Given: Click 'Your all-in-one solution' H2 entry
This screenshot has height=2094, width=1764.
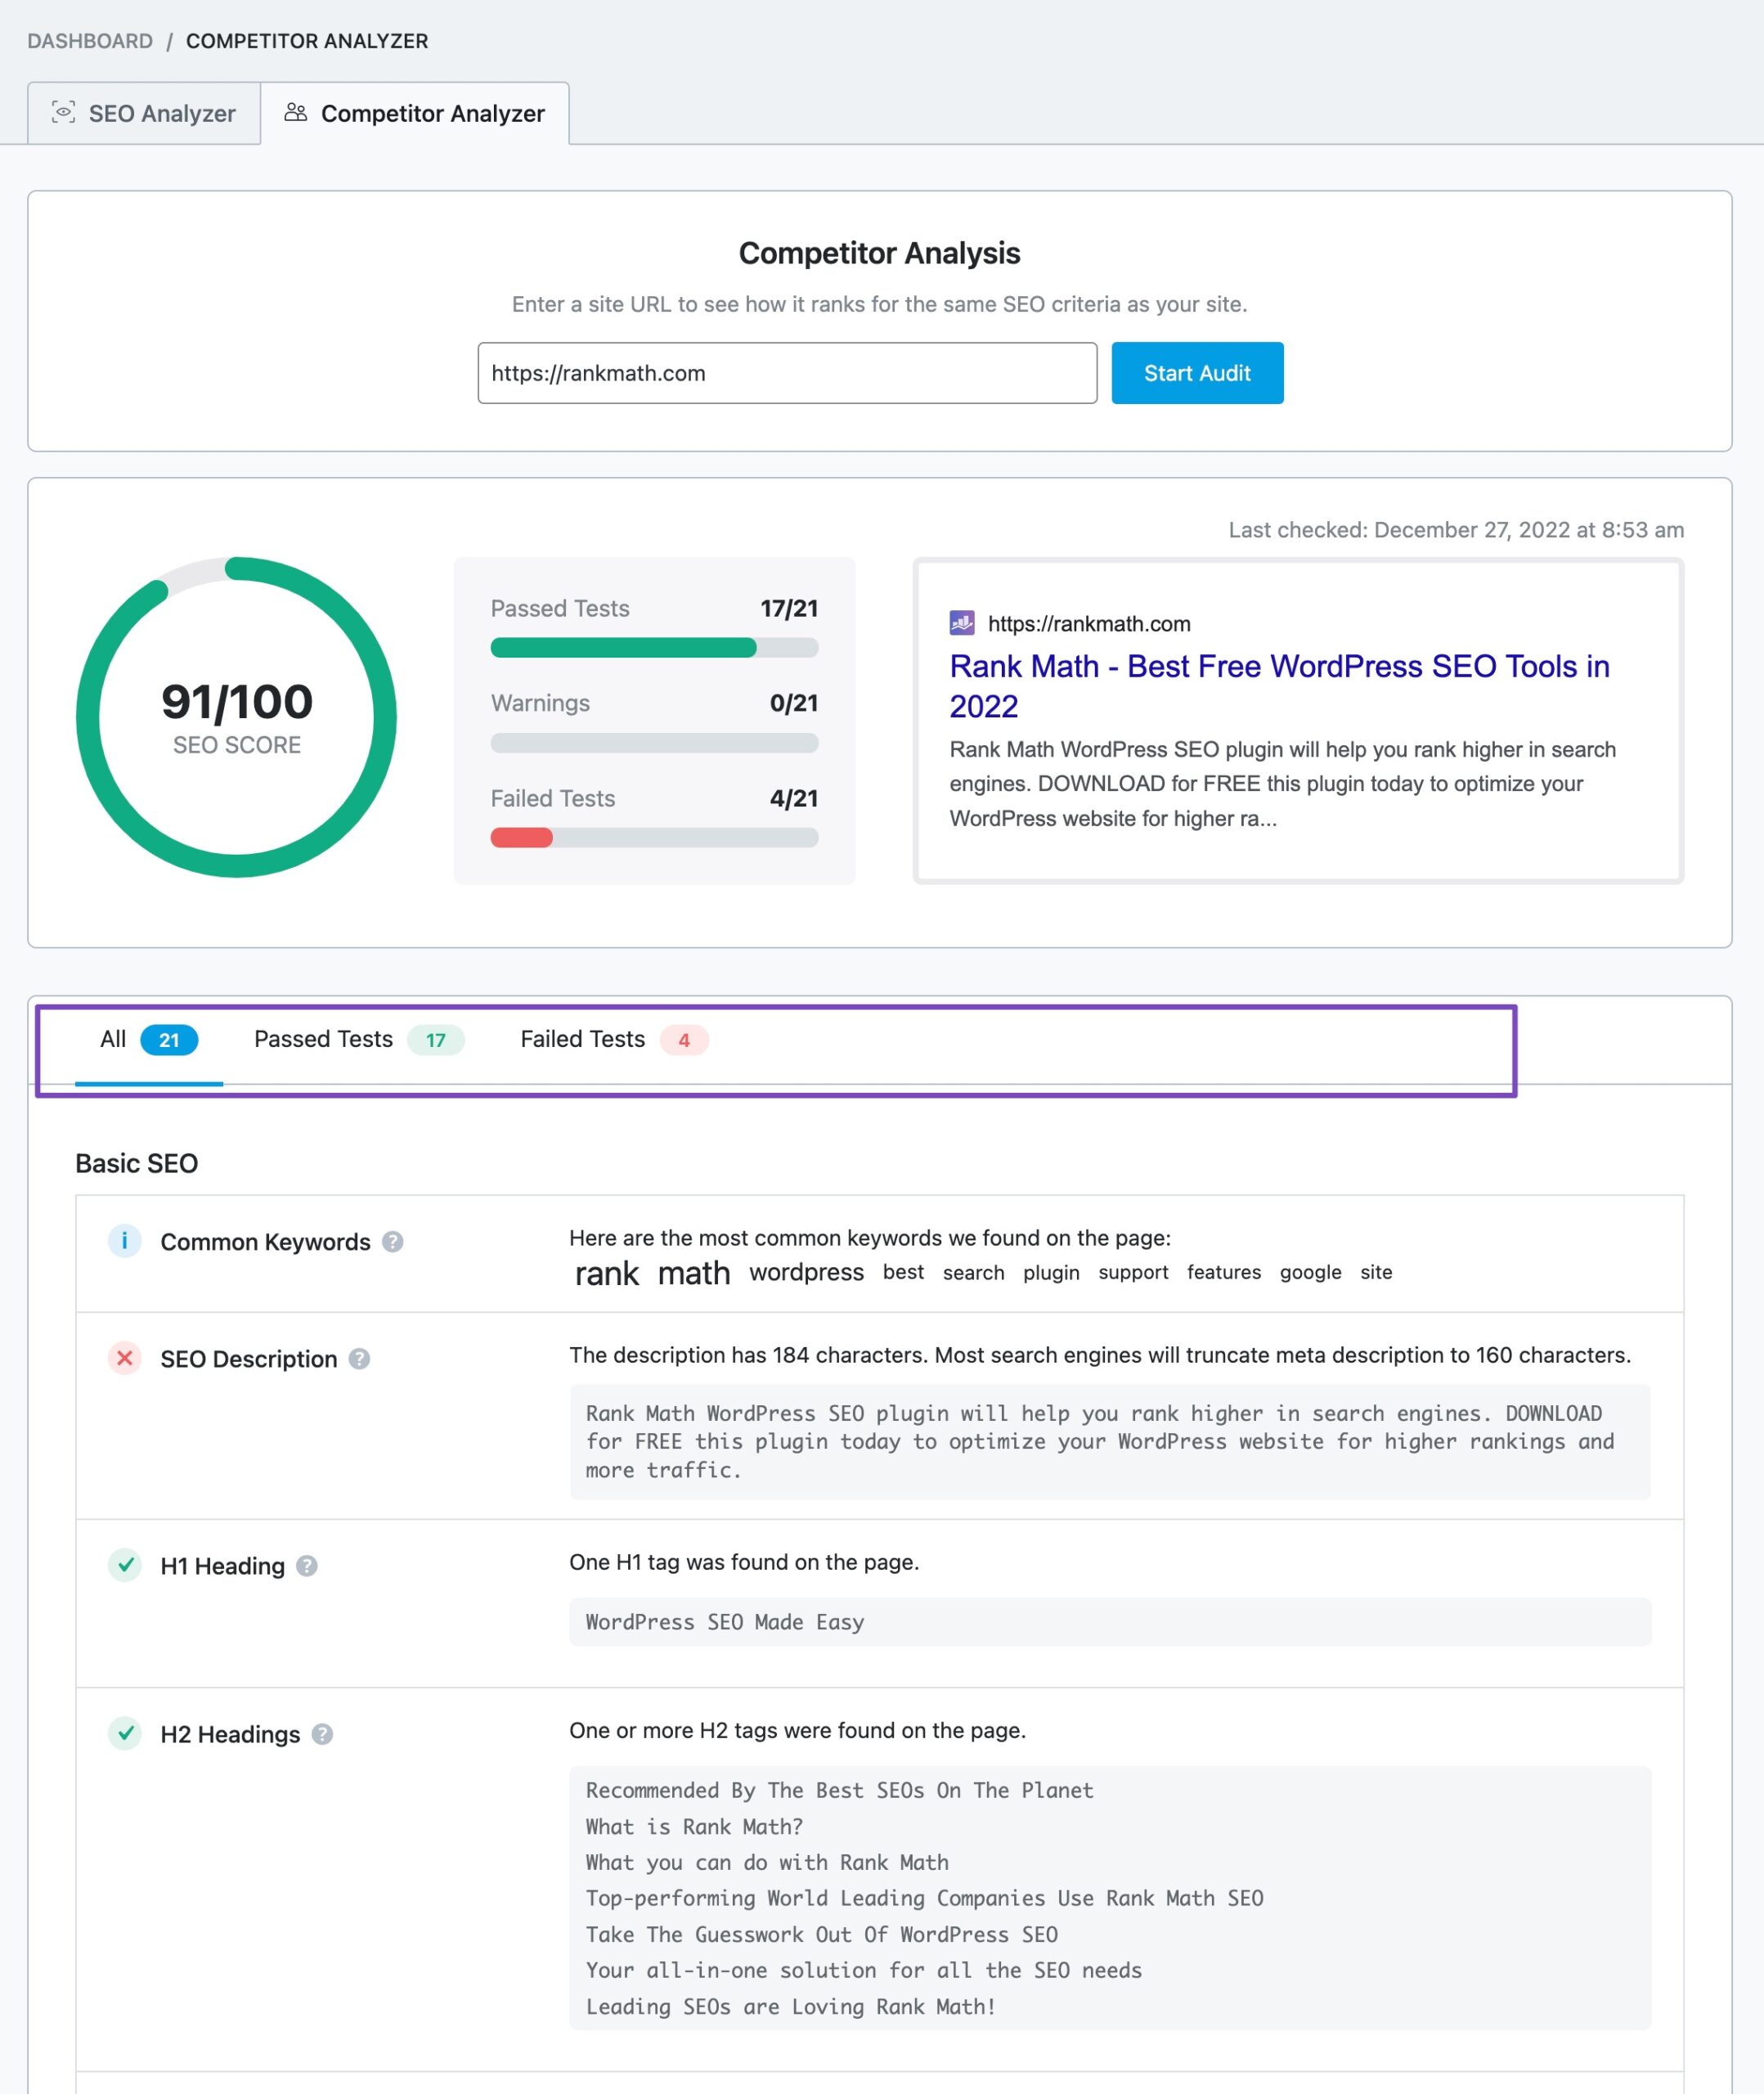Looking at the screenshot, I should pyautogui.click(x=864, y=1971).
